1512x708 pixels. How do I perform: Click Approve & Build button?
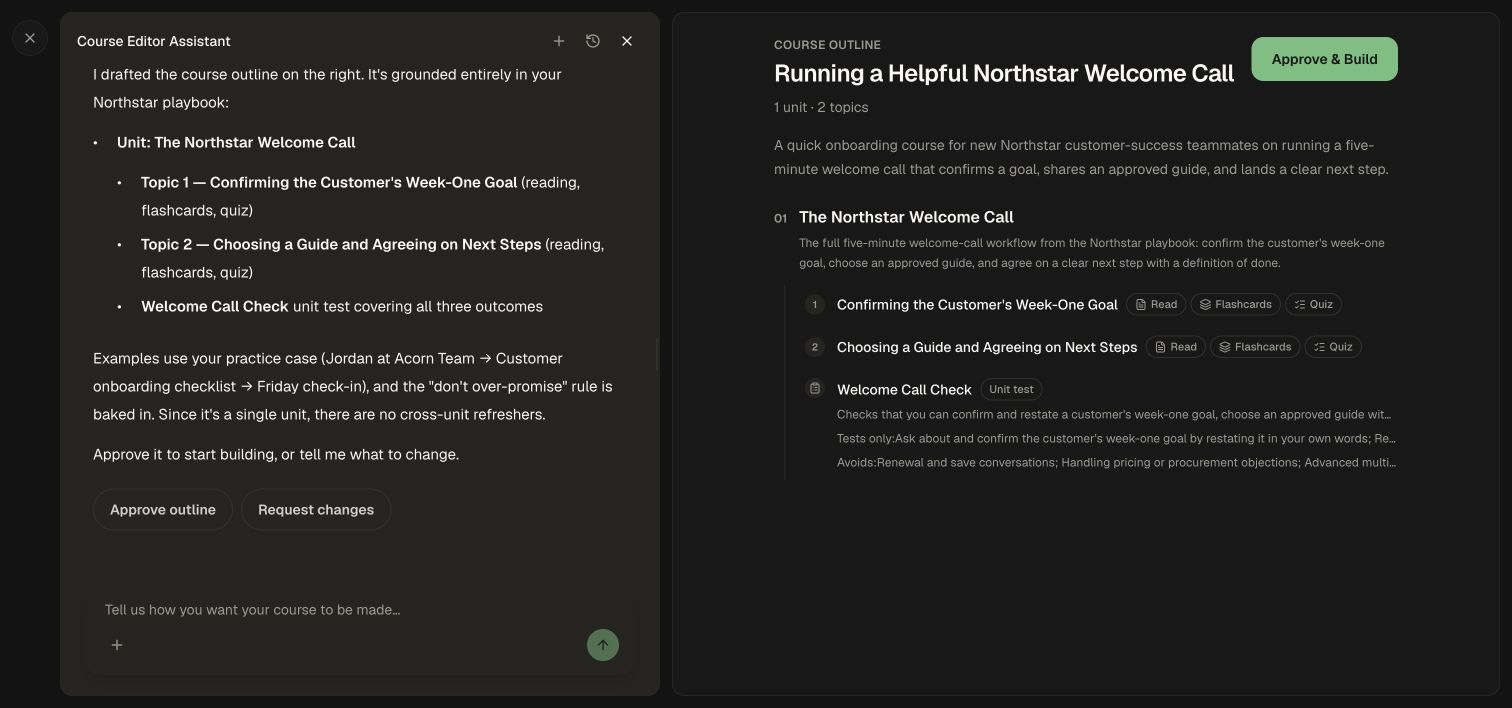[x=1324, y=59]
